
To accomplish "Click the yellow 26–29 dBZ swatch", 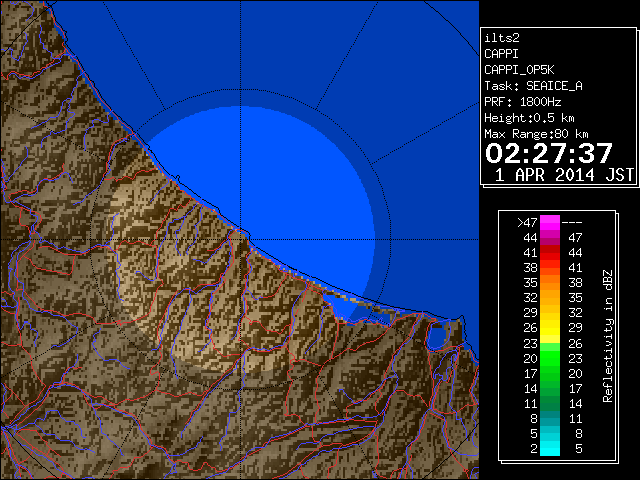I will click(x=550, y=328).
